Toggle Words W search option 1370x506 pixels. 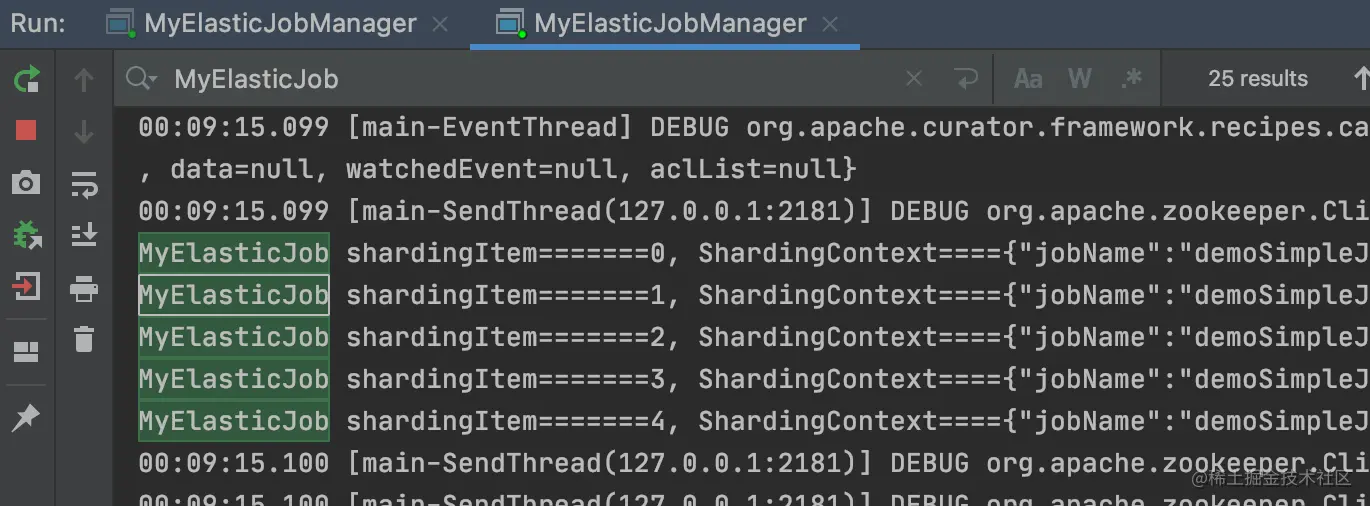pos(1080,78)
